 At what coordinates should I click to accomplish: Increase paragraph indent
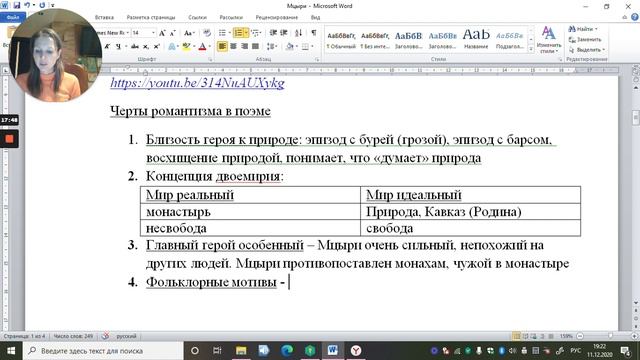tap(284, 33)
